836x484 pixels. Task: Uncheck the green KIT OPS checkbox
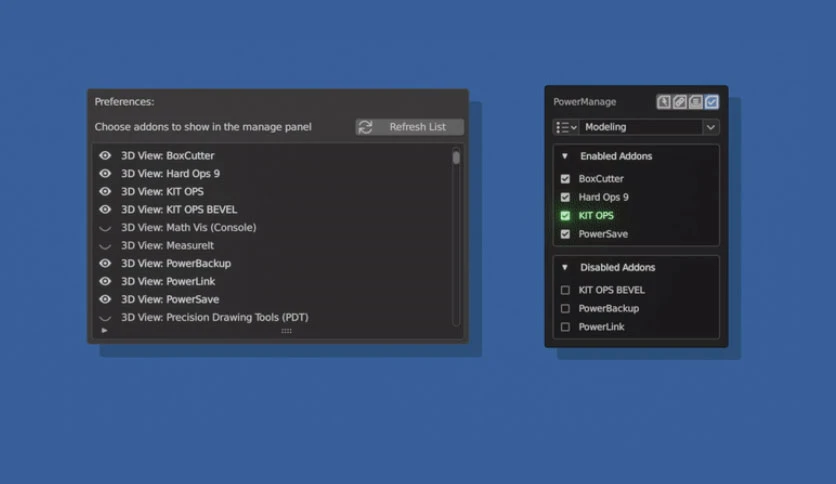pos(565,215)
